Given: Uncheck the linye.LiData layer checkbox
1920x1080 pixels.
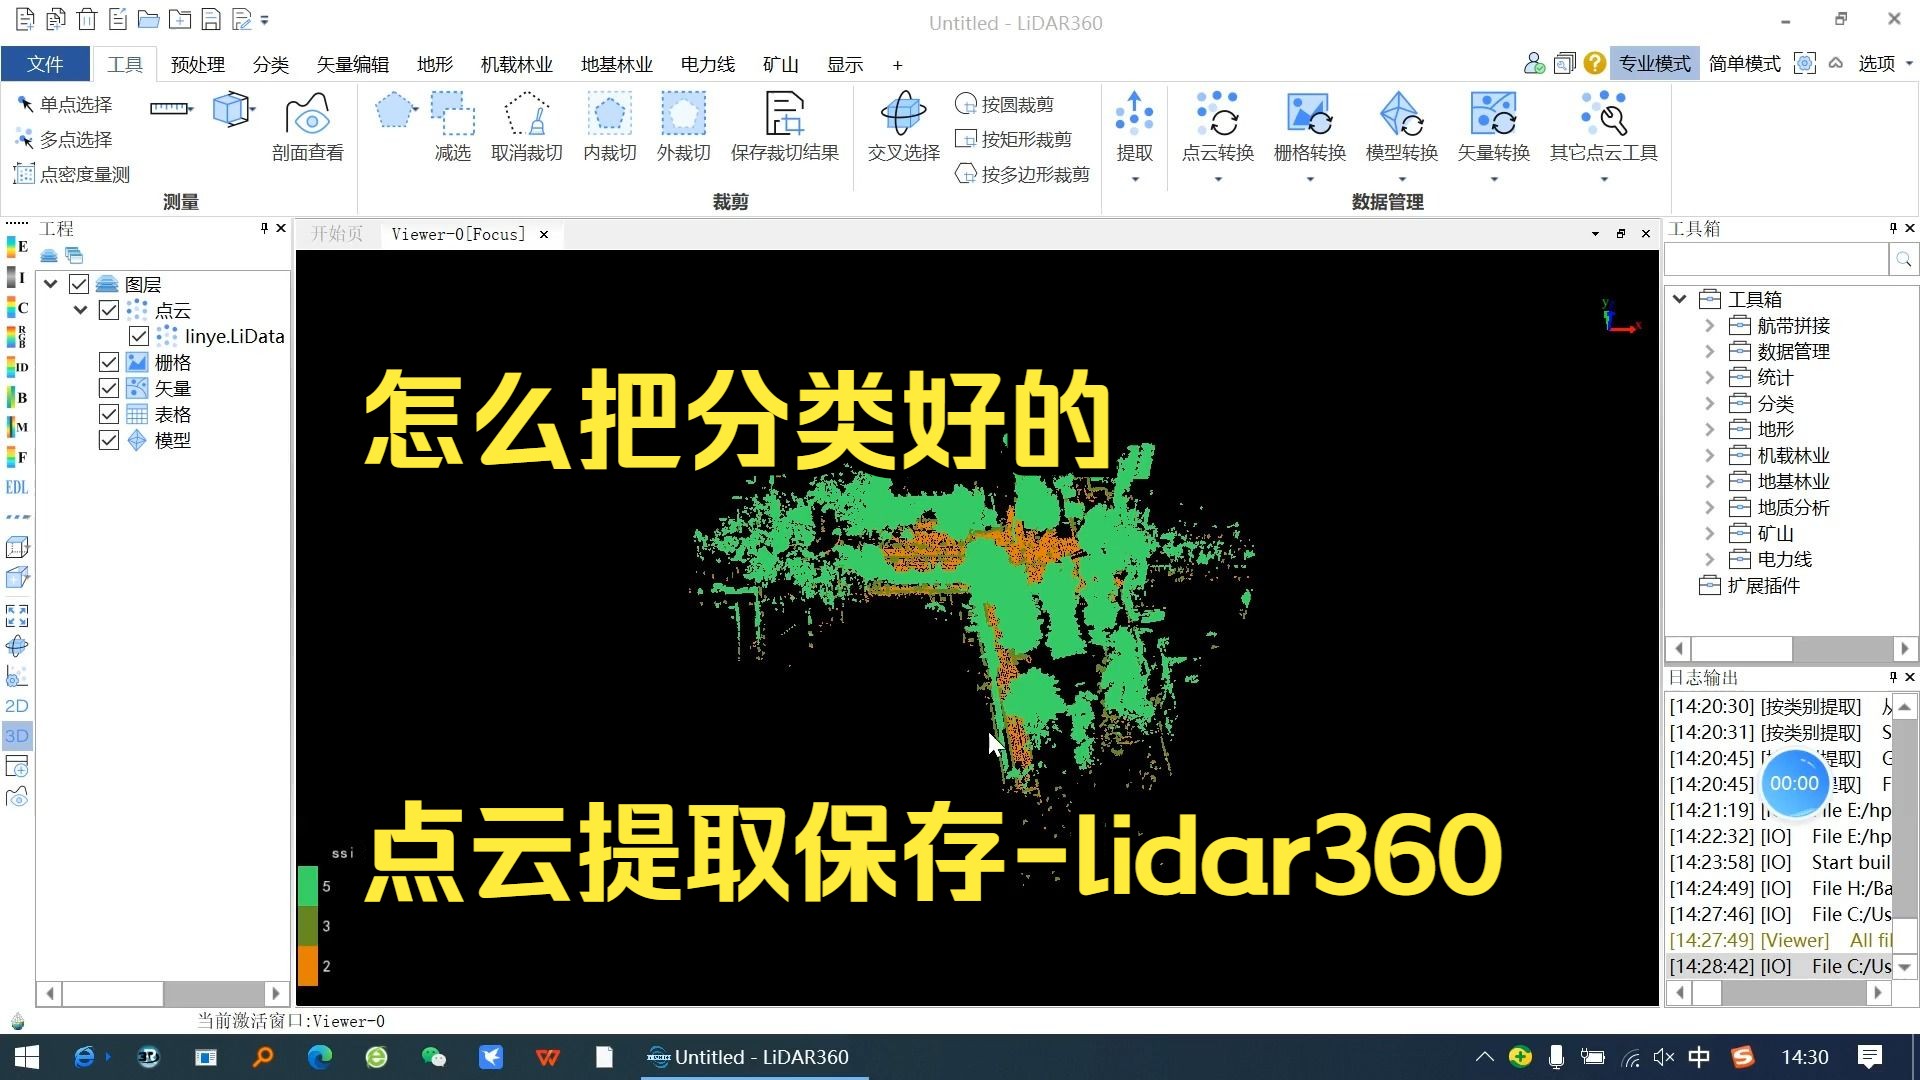Looking at the screenshot, I should (139, 336).
